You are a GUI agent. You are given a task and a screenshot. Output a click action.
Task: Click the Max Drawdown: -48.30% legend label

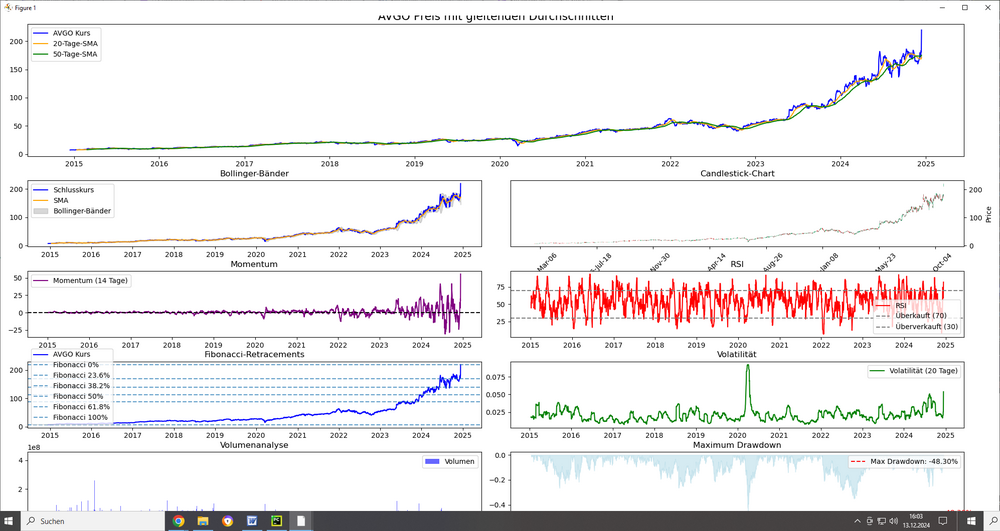point(914,461)
